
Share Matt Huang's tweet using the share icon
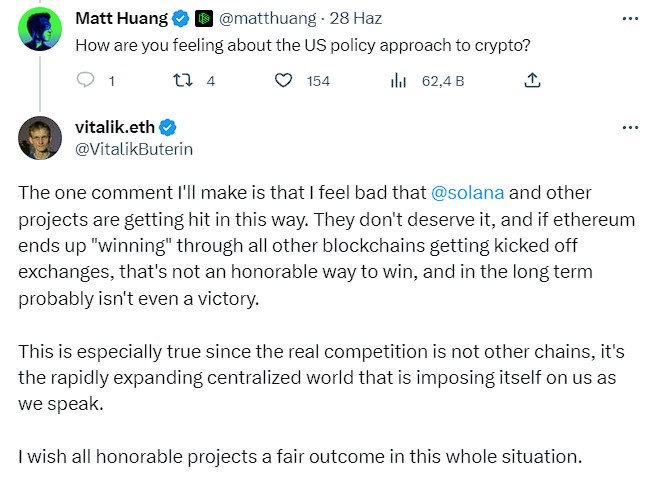coord(532,80)
